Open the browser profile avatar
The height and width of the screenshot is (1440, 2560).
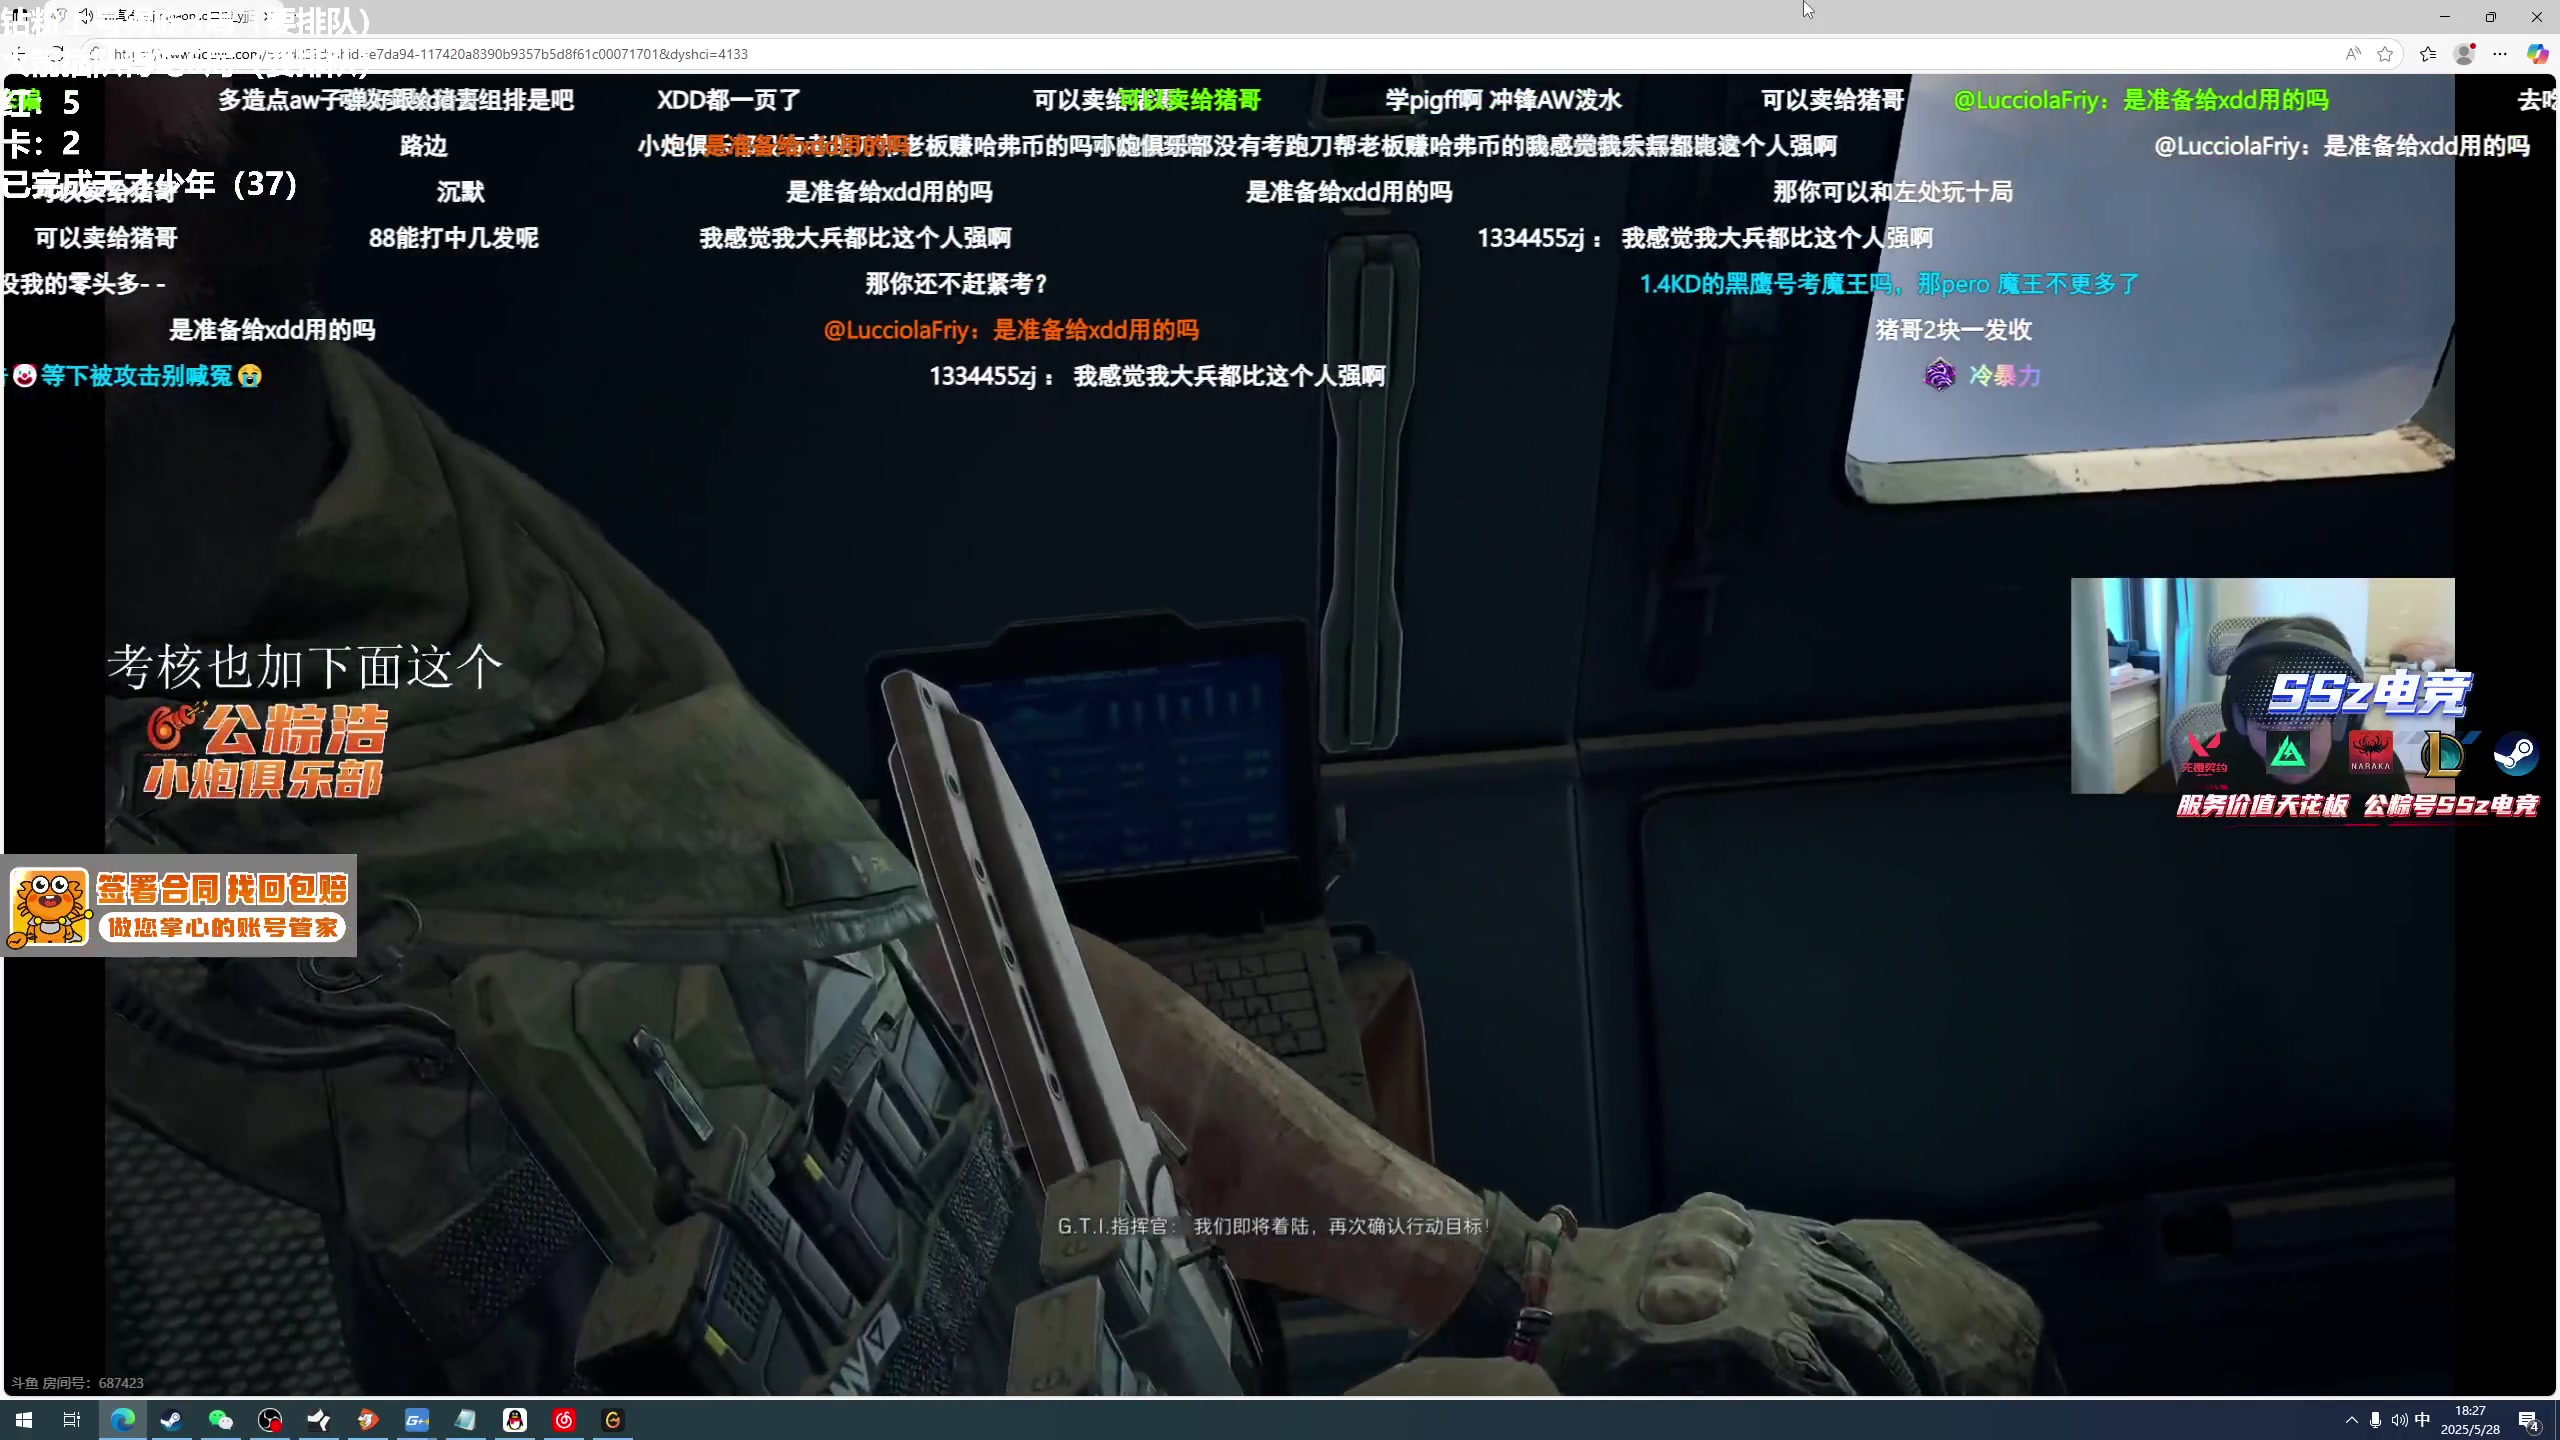(2465, 54)
